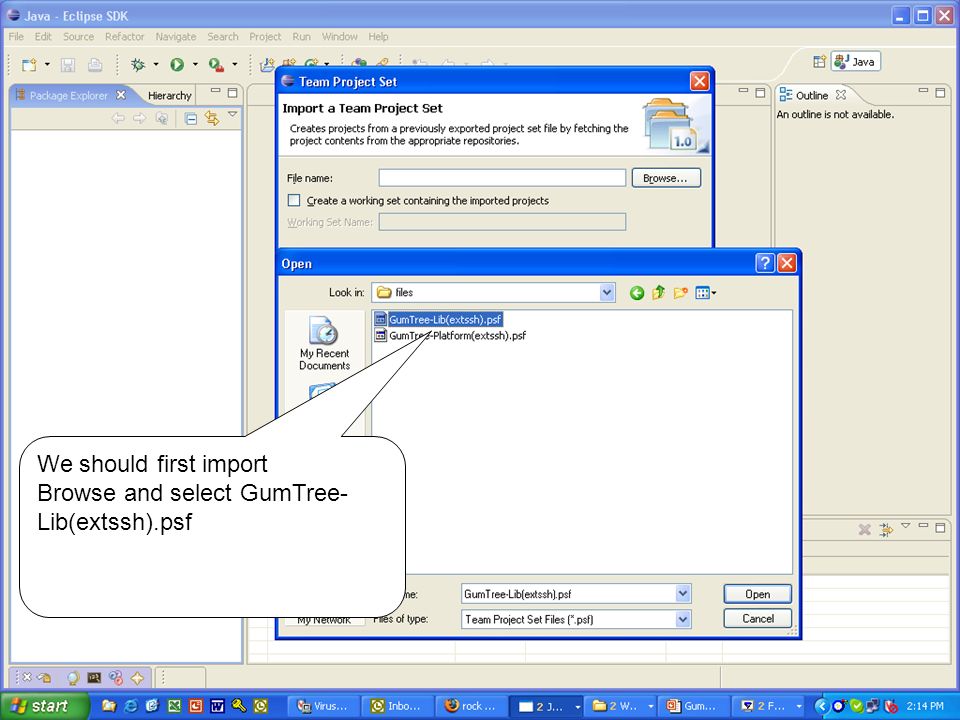The image size is (960, 720).
Task: Select GumTree-Lib(extssh).psf file
Action: (438, 319)
